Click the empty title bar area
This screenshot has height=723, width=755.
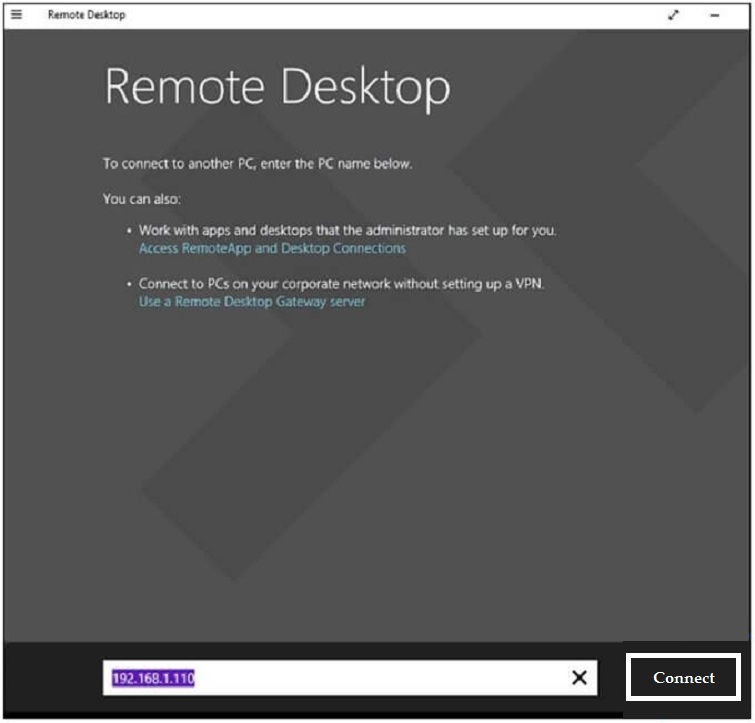click(x=400, y=15)
